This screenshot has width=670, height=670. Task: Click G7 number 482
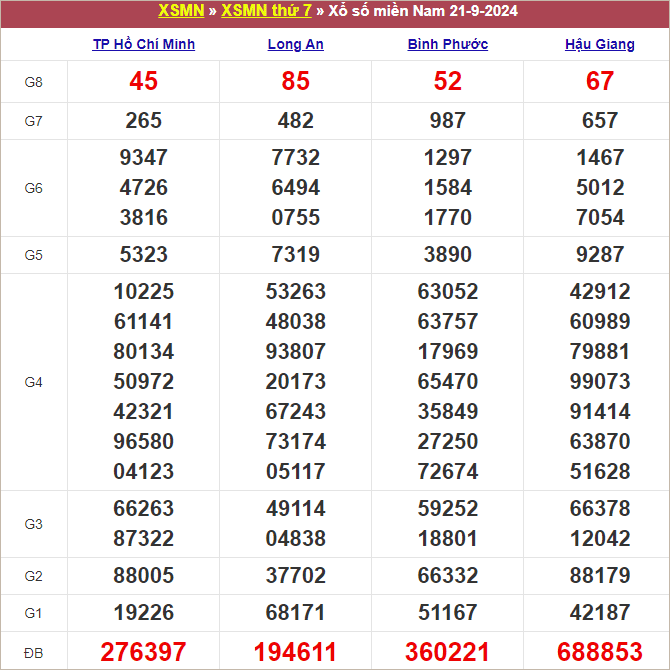pyautogui.click(x=296, y=120)
